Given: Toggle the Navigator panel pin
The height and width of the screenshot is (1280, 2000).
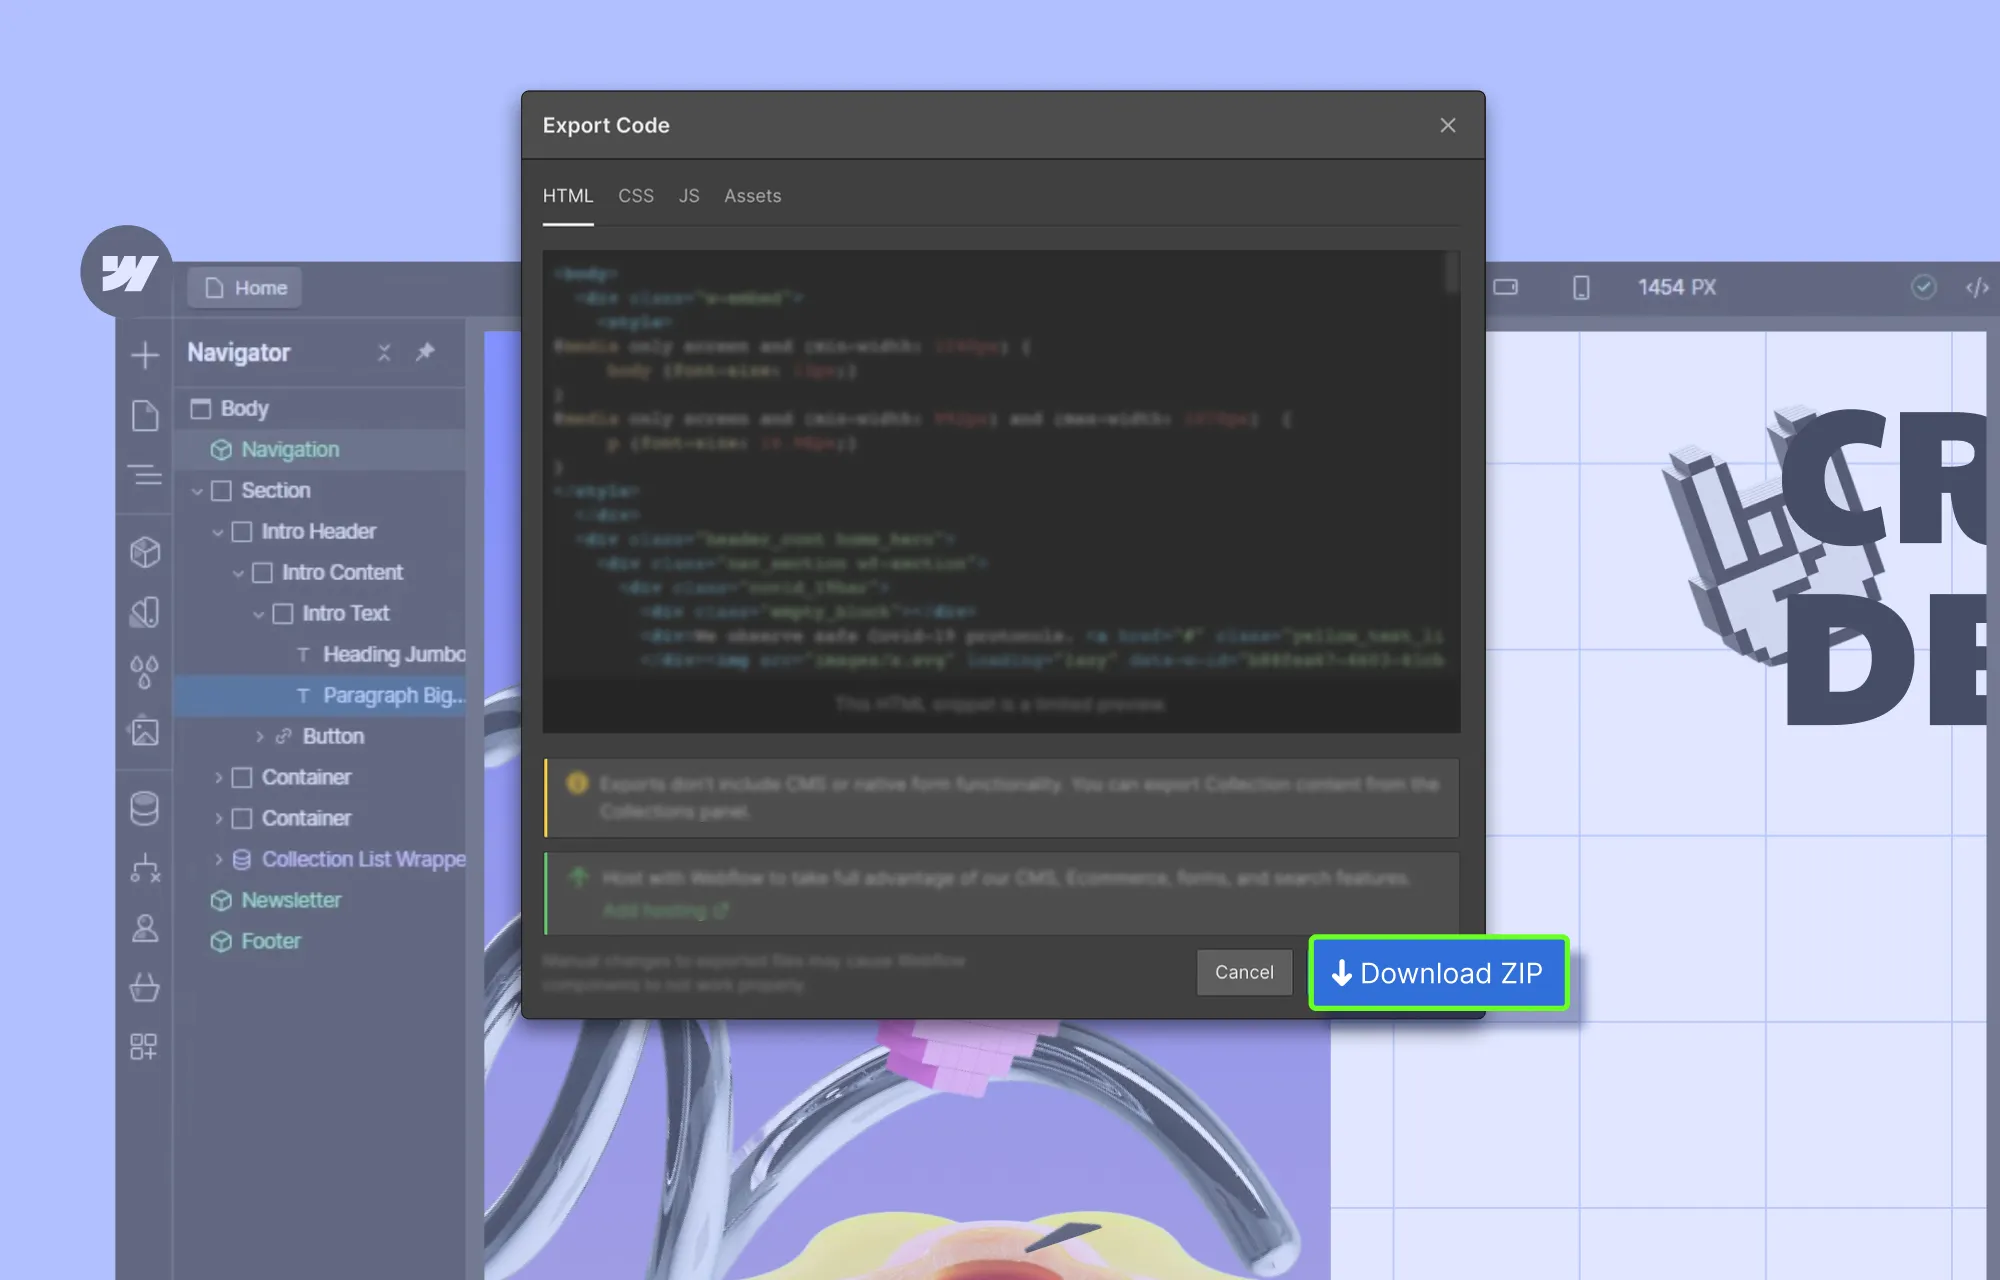Looking at the screenshot, I should click(x=425, y=352).
